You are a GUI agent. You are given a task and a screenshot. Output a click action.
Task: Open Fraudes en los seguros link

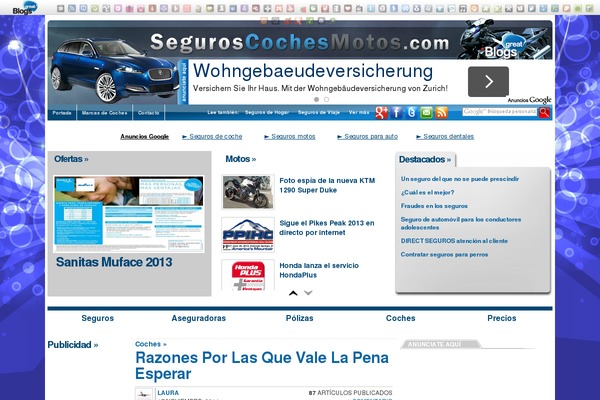click(434, 206)
